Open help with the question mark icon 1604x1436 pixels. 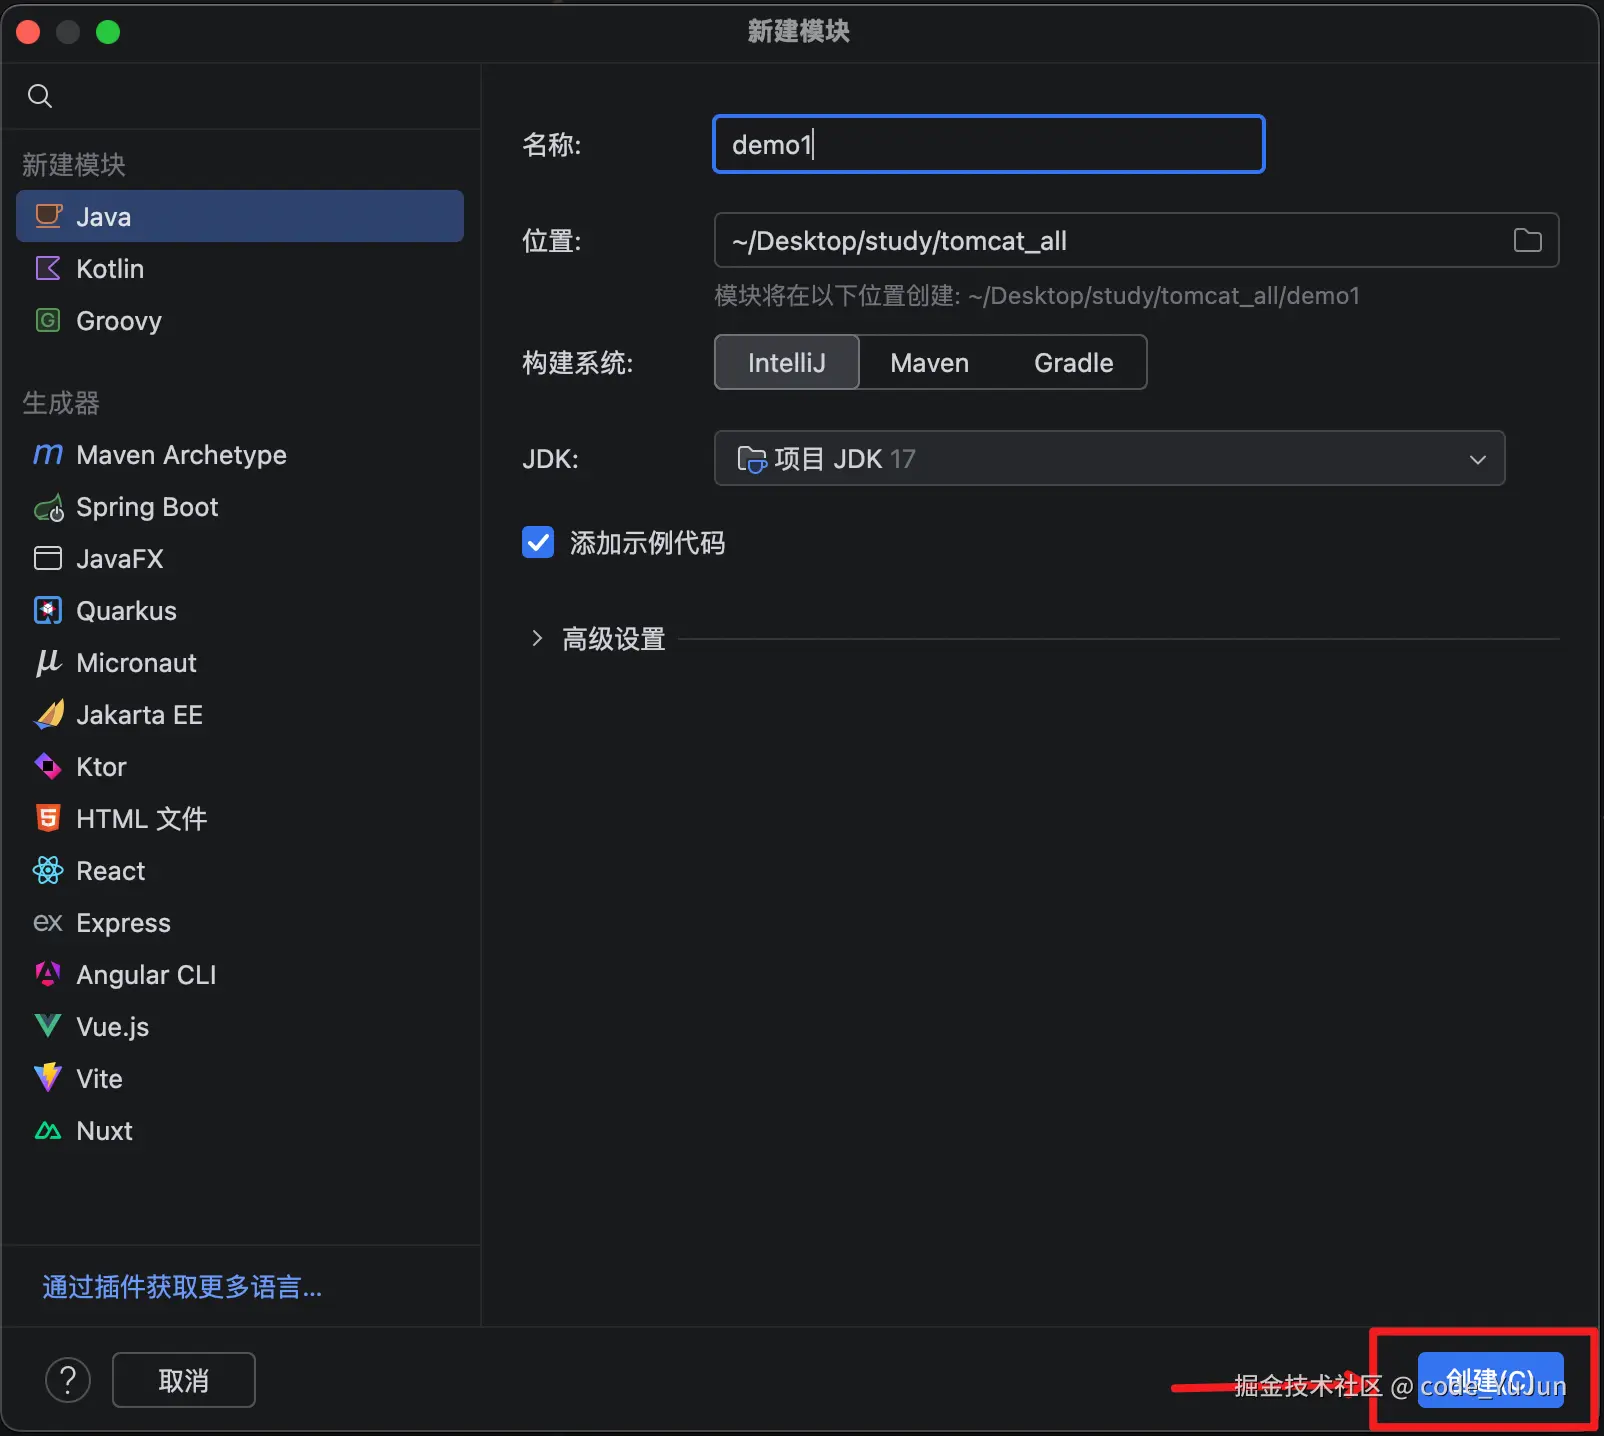click(x=68, y=1380)
